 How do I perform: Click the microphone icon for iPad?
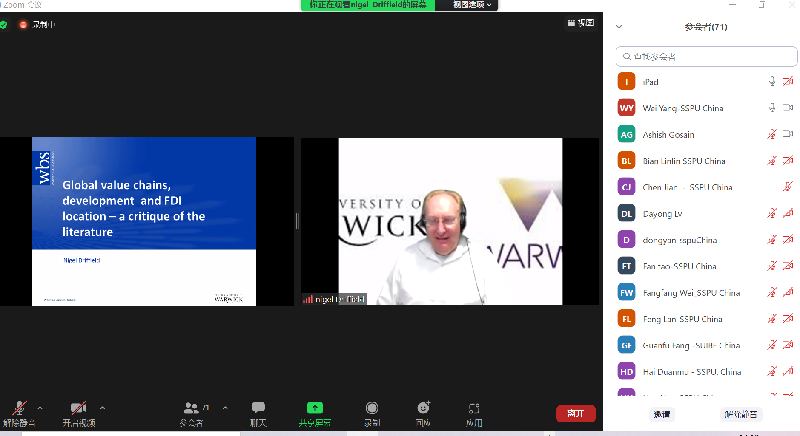pos(772,82)
